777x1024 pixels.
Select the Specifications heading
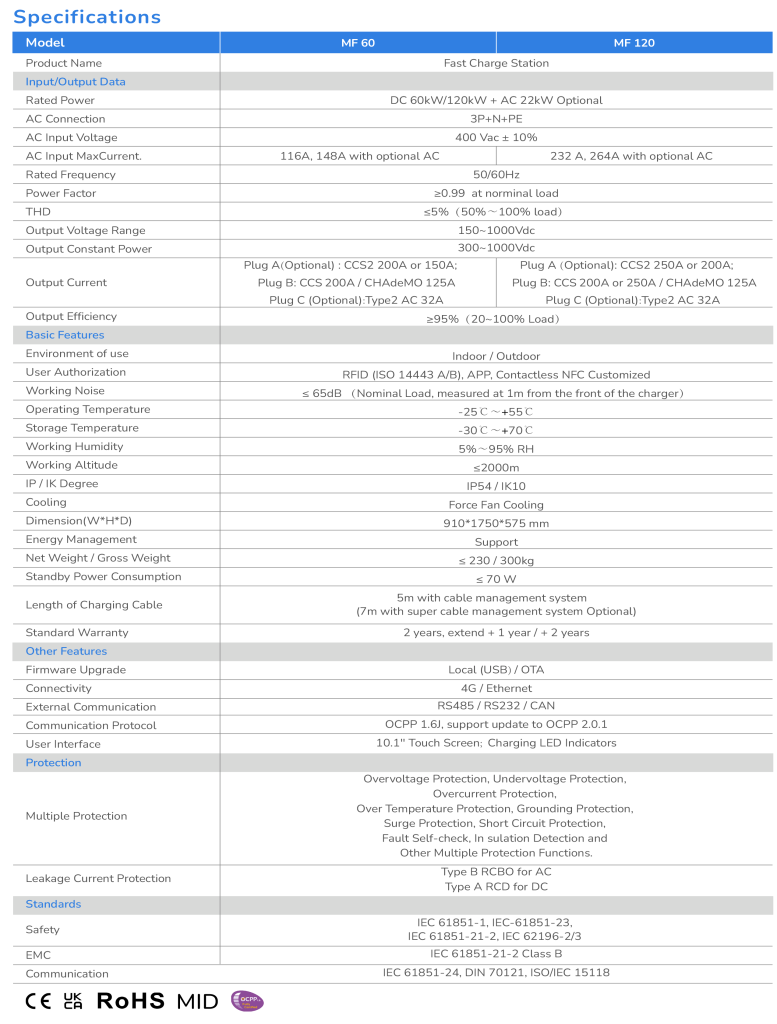pyautogui.click(x=87, y=16)
